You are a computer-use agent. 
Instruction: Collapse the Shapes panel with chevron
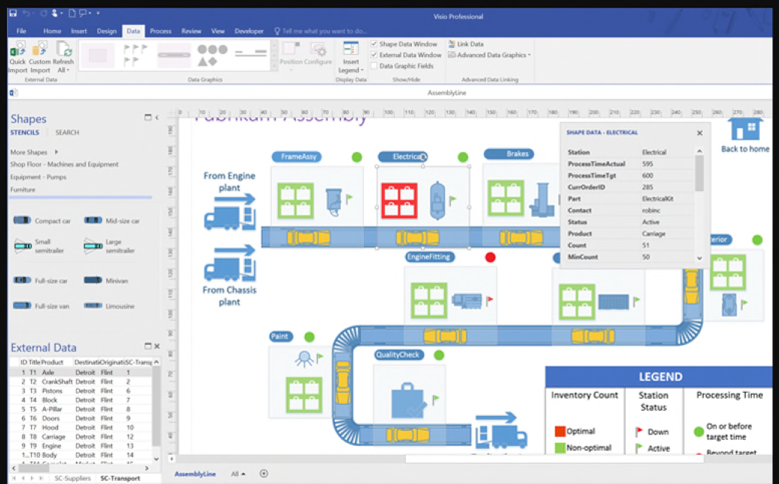tap(157, 117)
